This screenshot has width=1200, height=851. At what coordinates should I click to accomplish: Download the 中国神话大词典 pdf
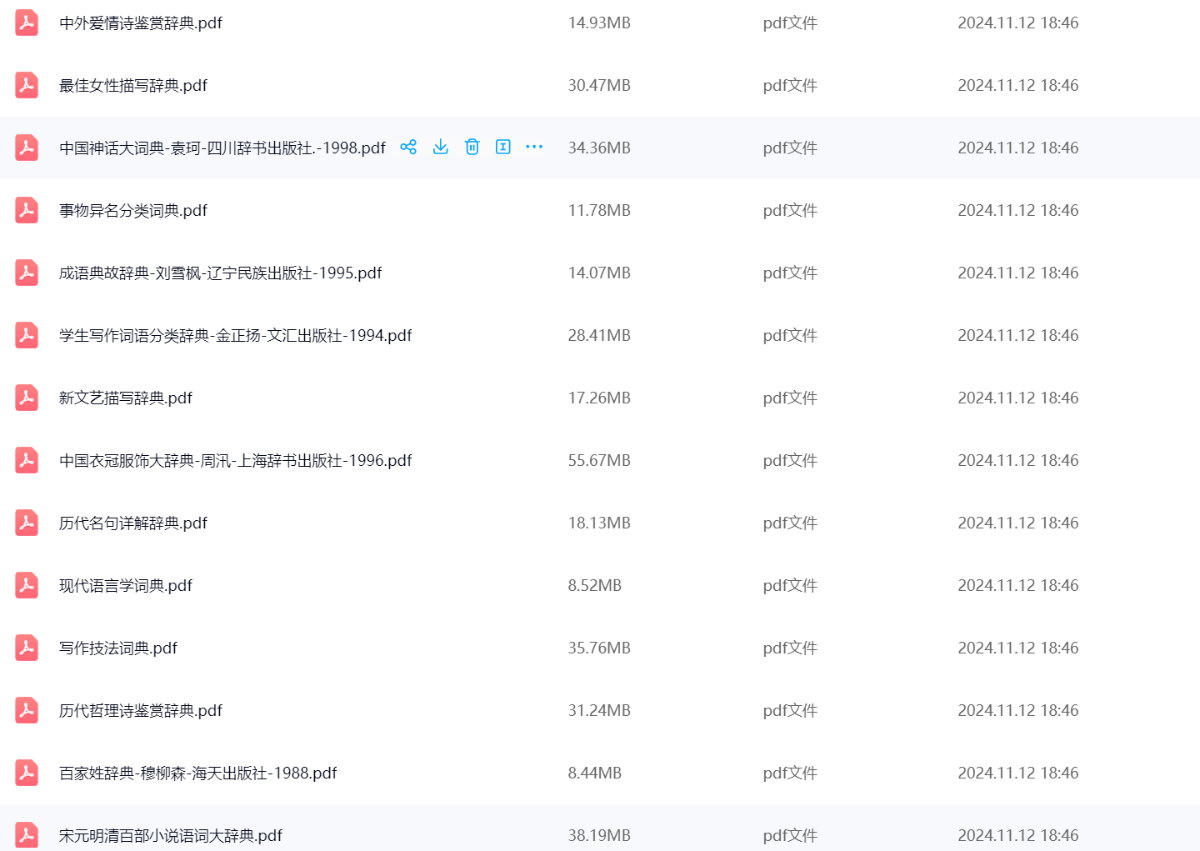pyautogui.click(x=440, y=147)
